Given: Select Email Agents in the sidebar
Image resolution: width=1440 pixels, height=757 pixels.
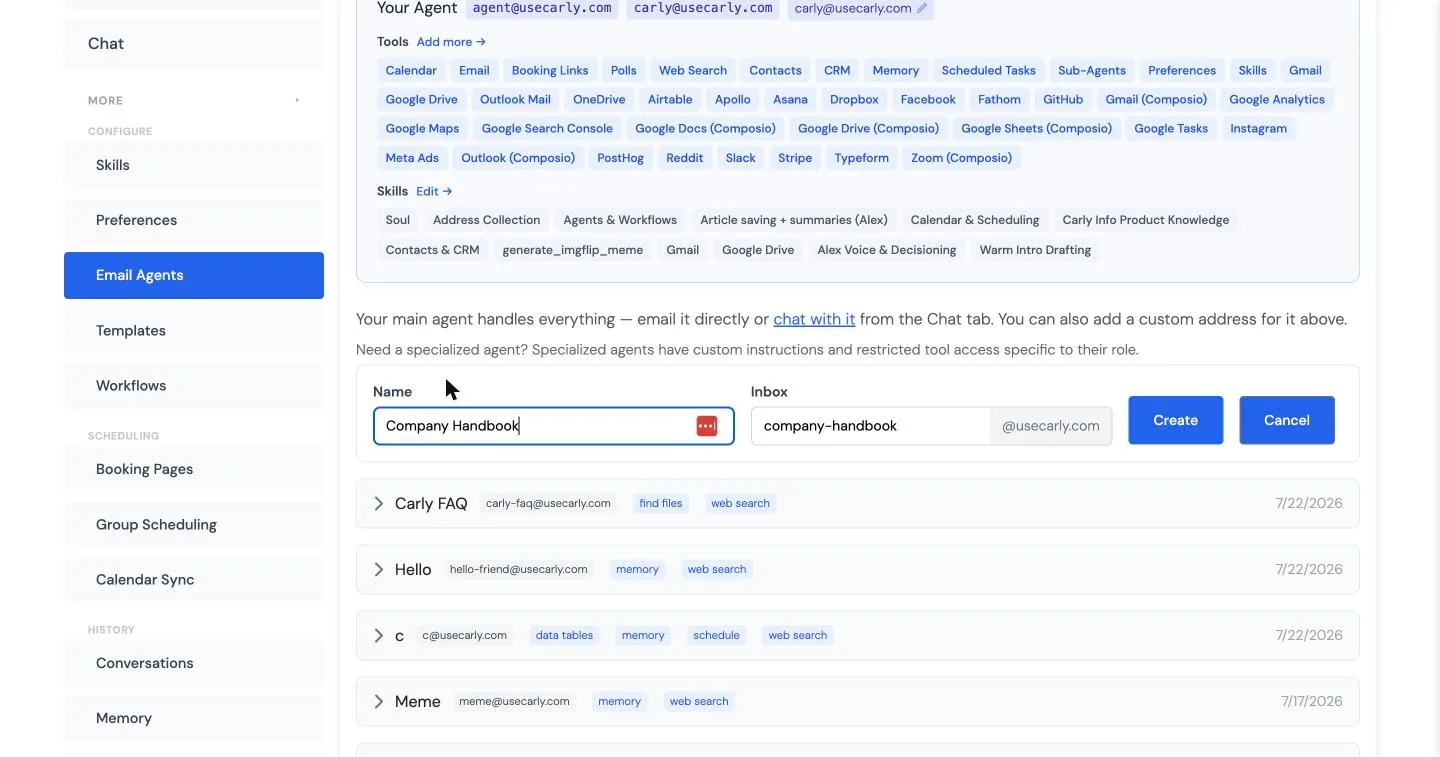Looking at the screenshot, I should [194, 275].
